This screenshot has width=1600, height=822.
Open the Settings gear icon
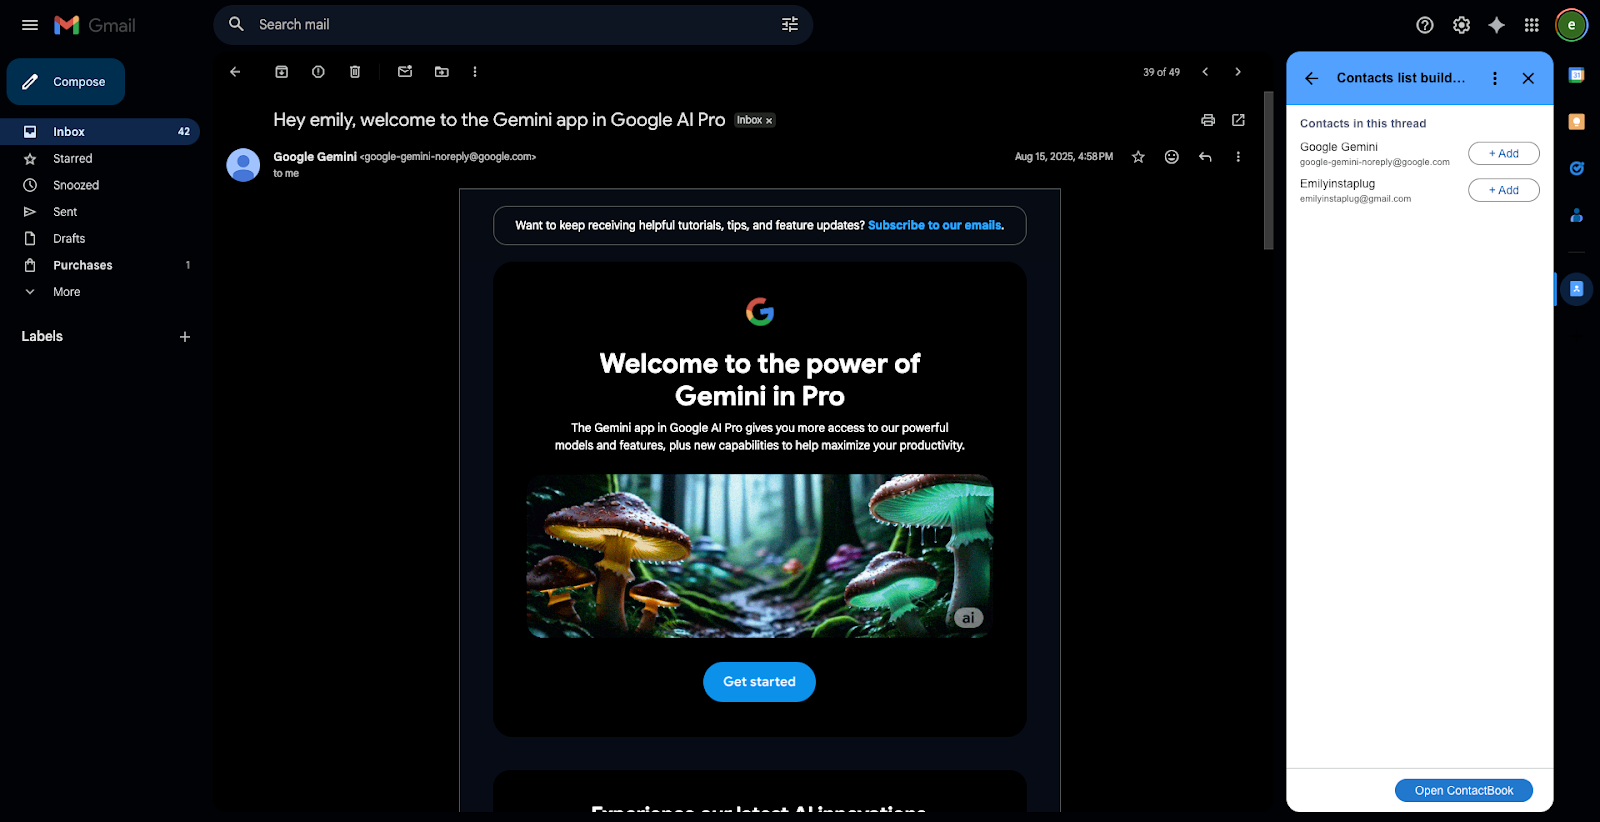click(1461, 25)
